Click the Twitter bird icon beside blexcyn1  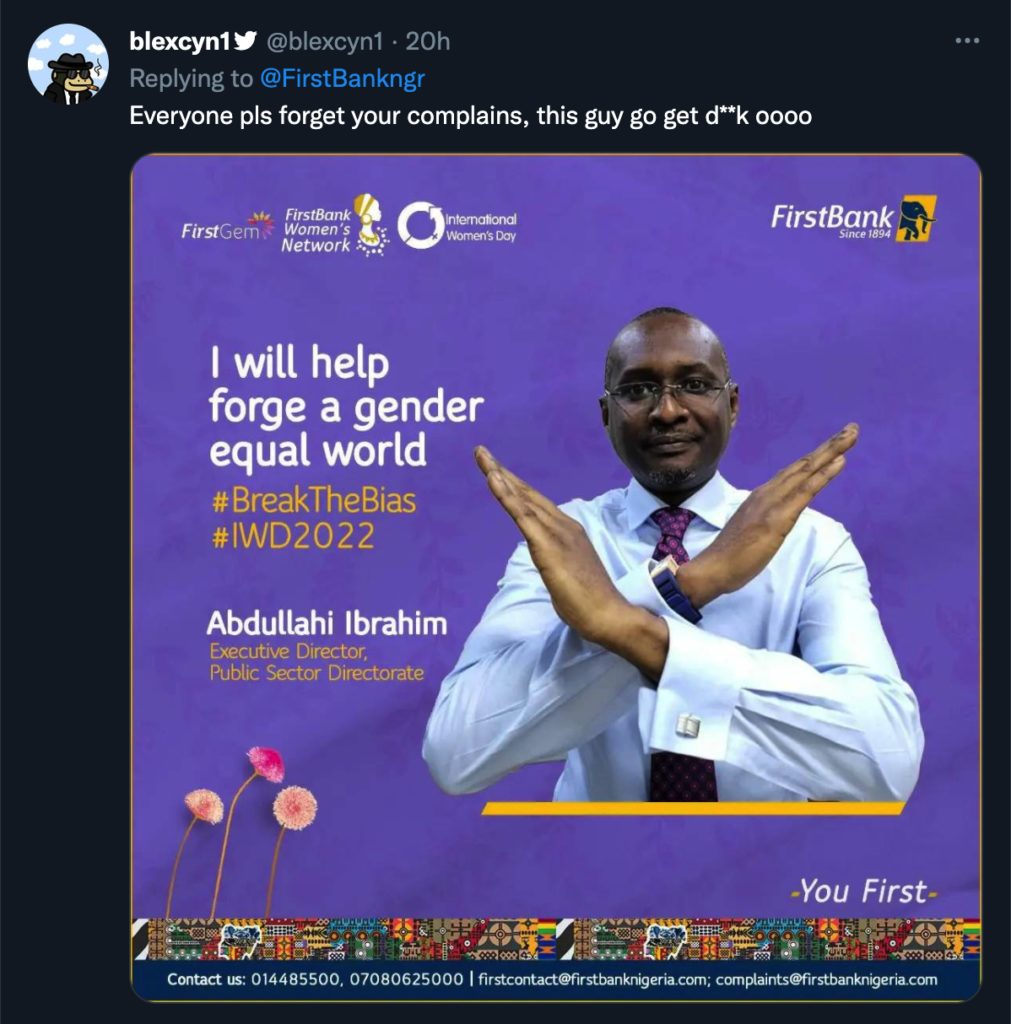coord(245,41)
